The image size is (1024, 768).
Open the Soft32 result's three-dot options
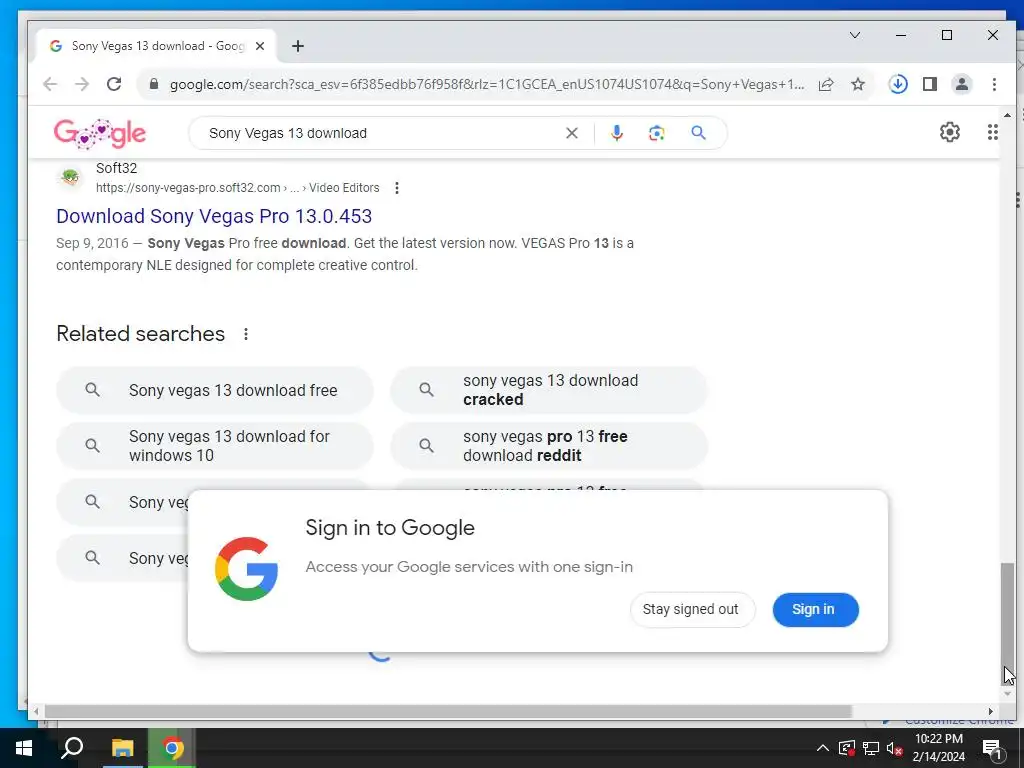[396, 188]
